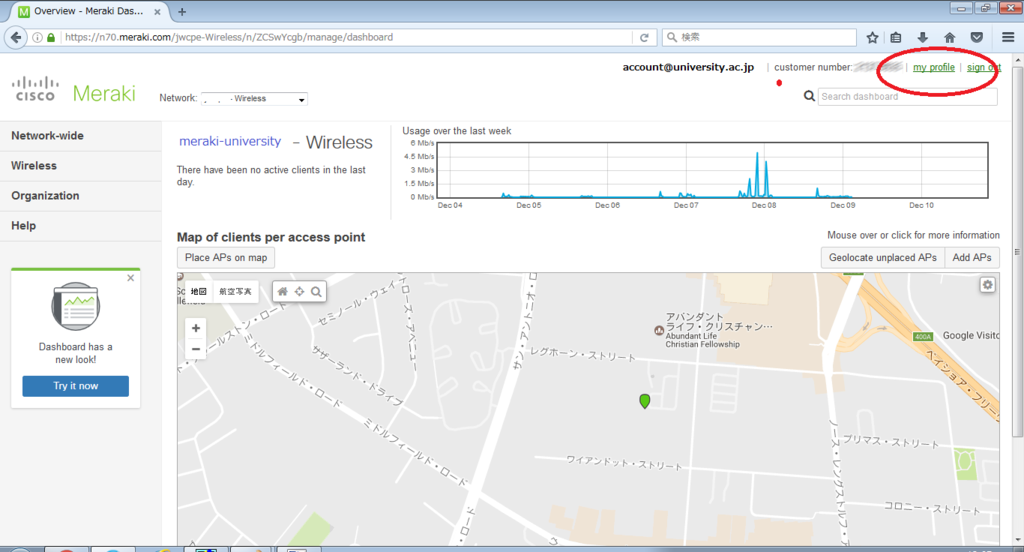Click the my profile link
This screenshot has width=1024, height=552.
(x=933, y=67)
